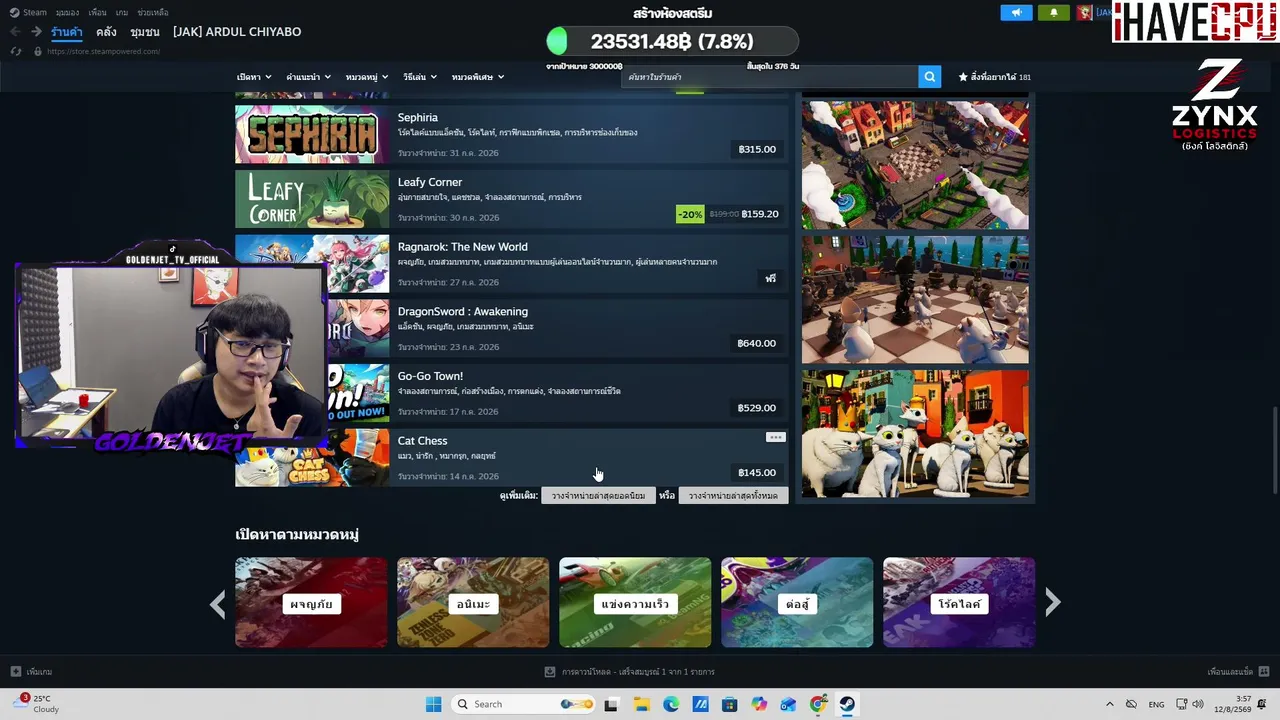Open the แข่งความเร็ว category card

pyautogui.click(x=635, y=602)
